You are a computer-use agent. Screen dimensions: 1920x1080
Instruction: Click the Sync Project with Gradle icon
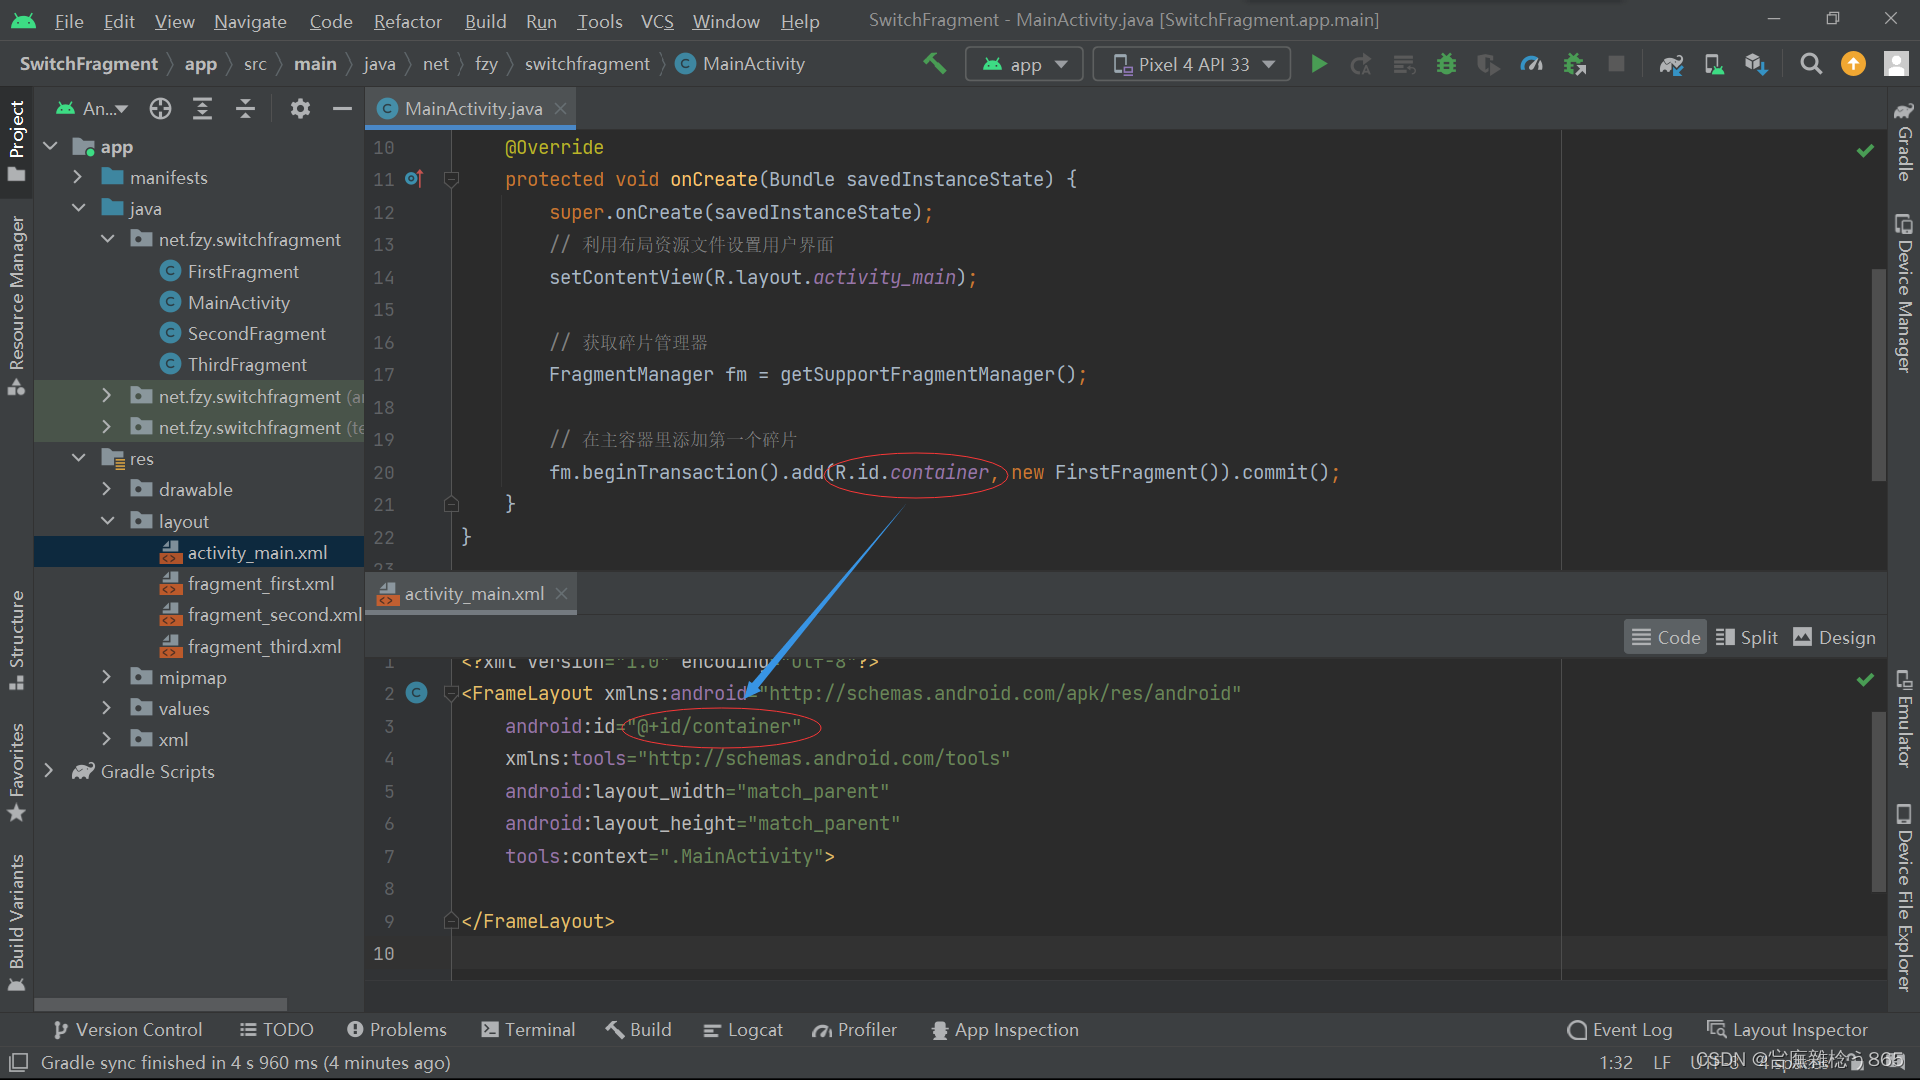click(x=1671, y=64)
